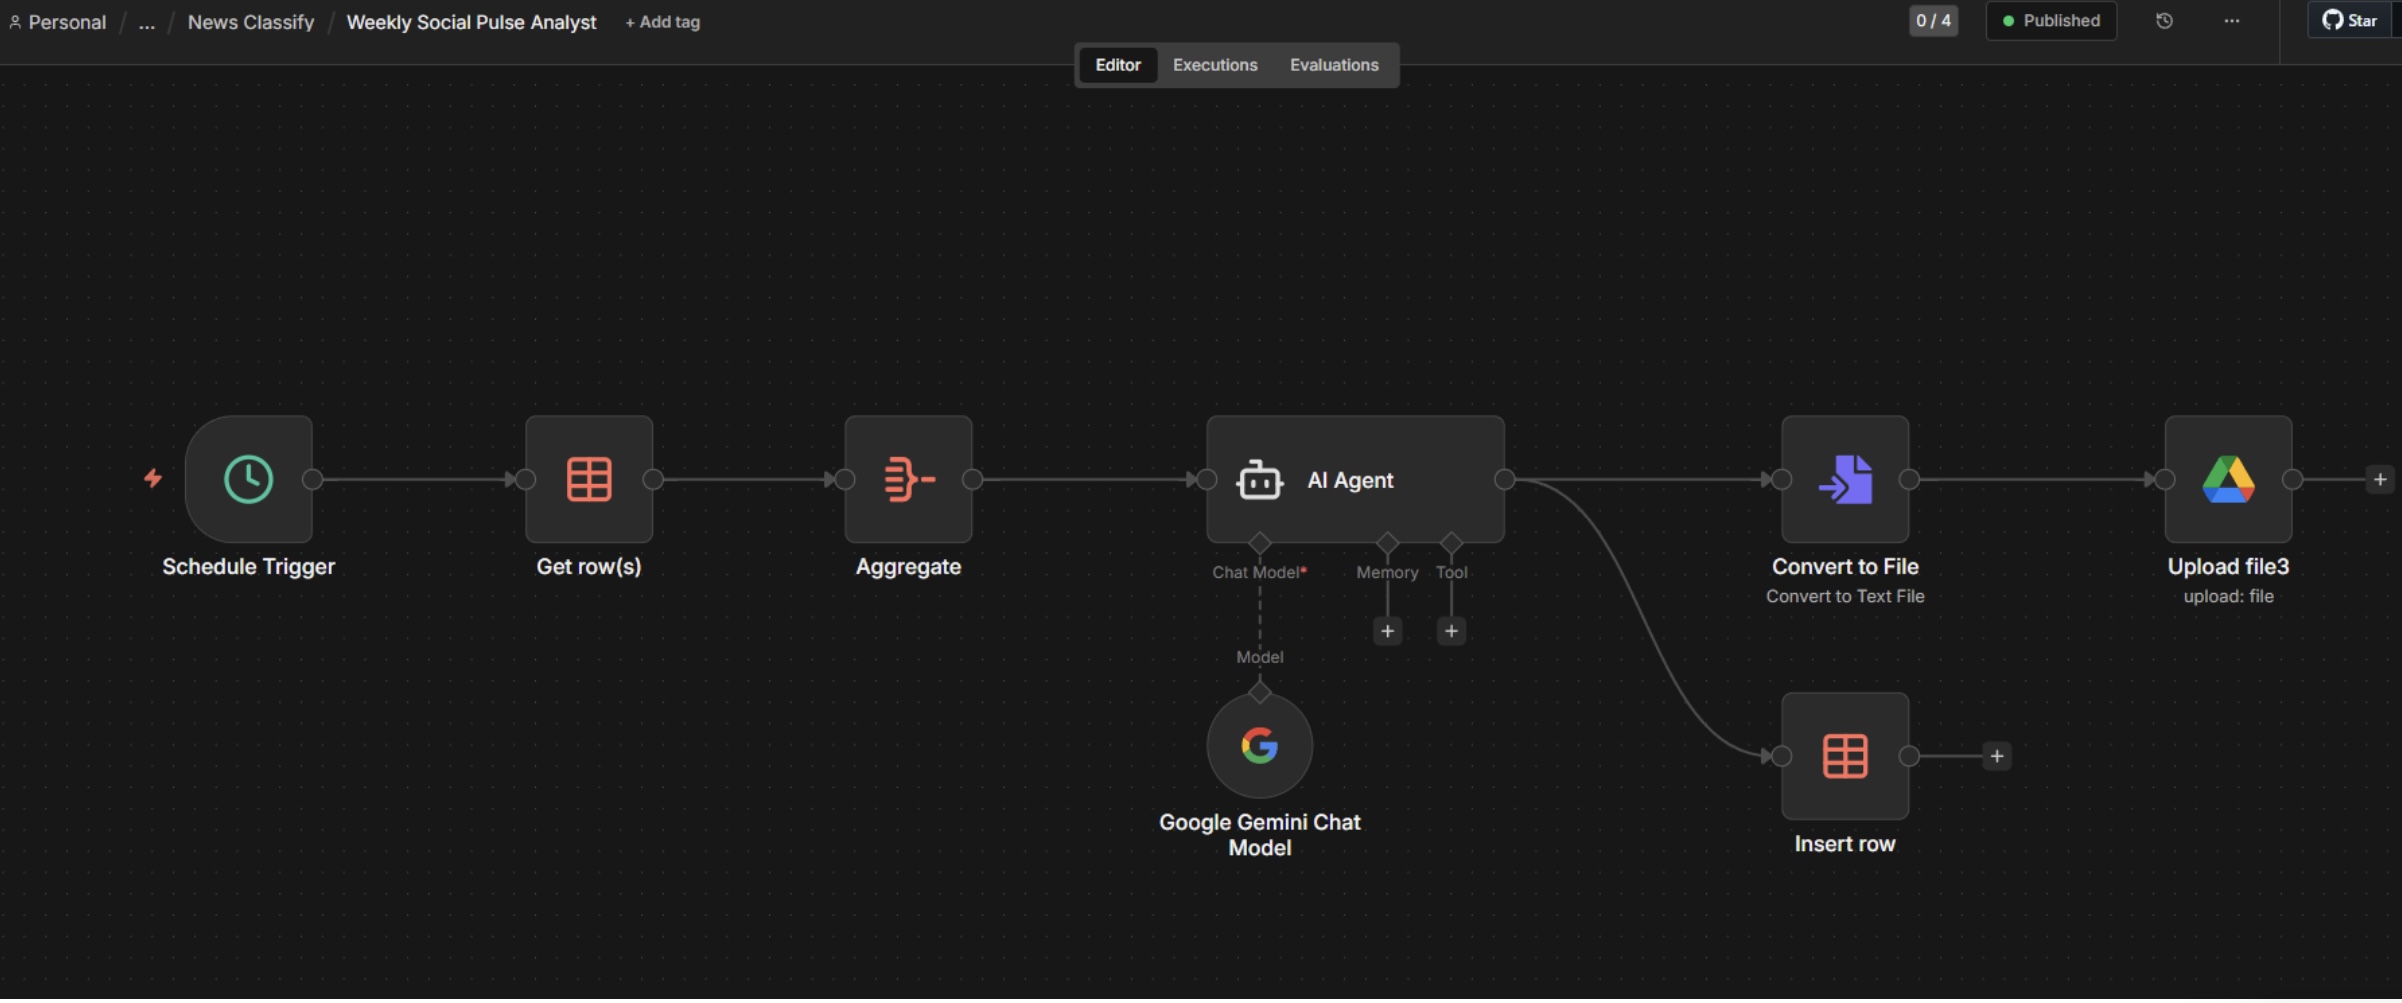The image size is (2402, 1003).
Task: Click Schedule Trigger output connector
Action: click(x=313, y=480)
